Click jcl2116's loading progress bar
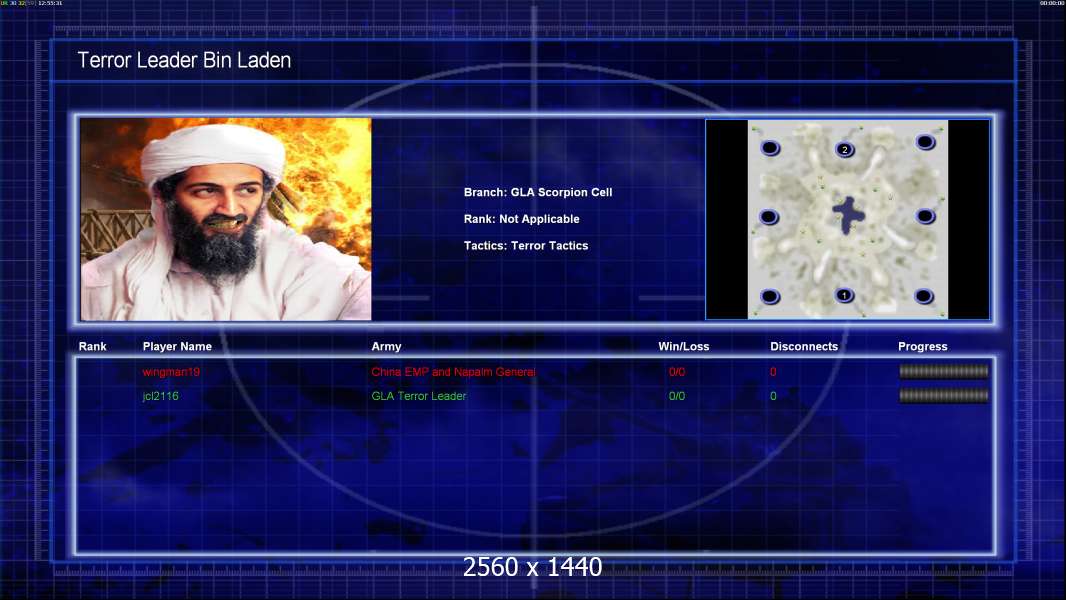 pos(943,395)
